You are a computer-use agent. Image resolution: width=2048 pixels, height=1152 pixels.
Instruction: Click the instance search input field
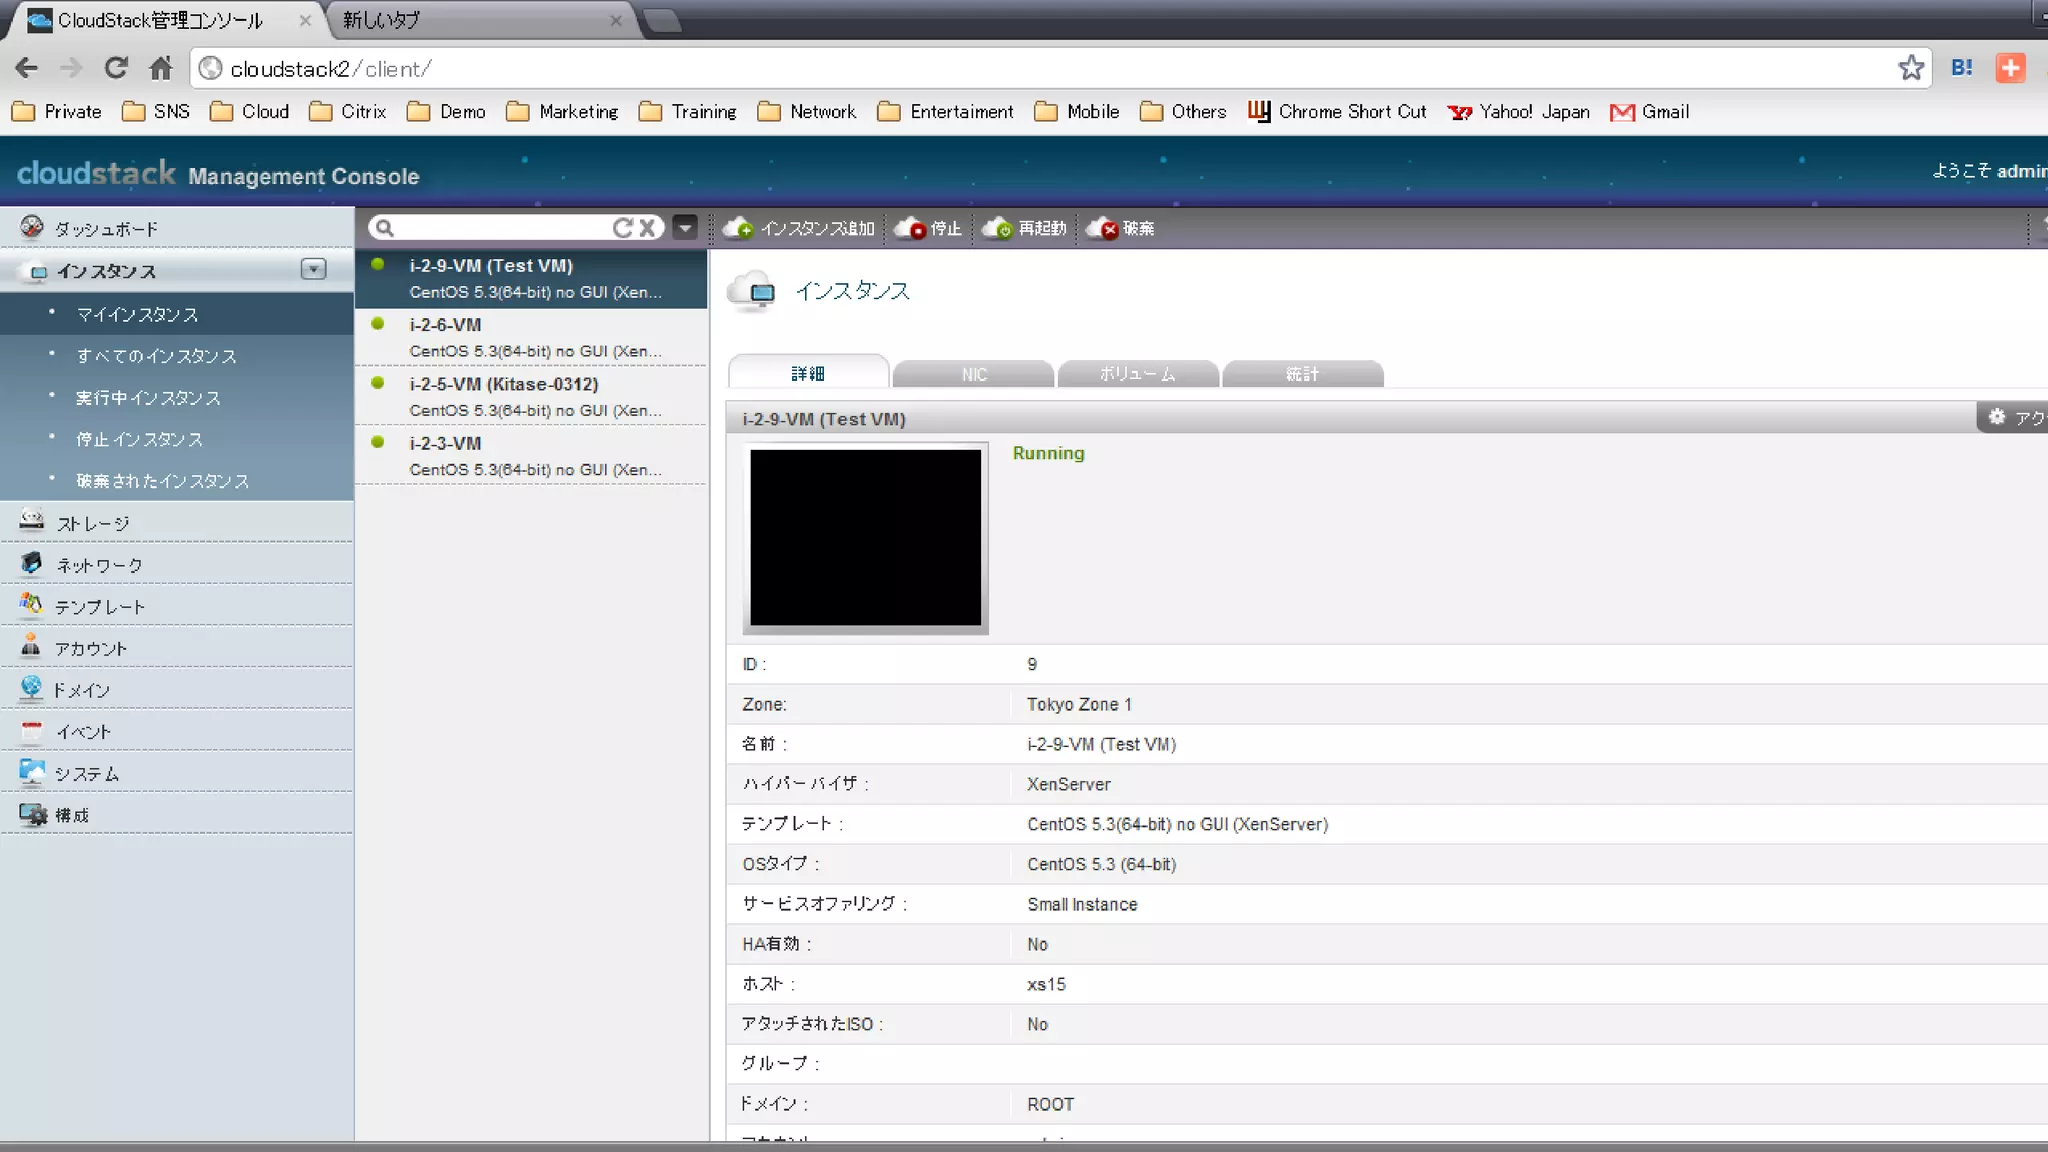500,228
